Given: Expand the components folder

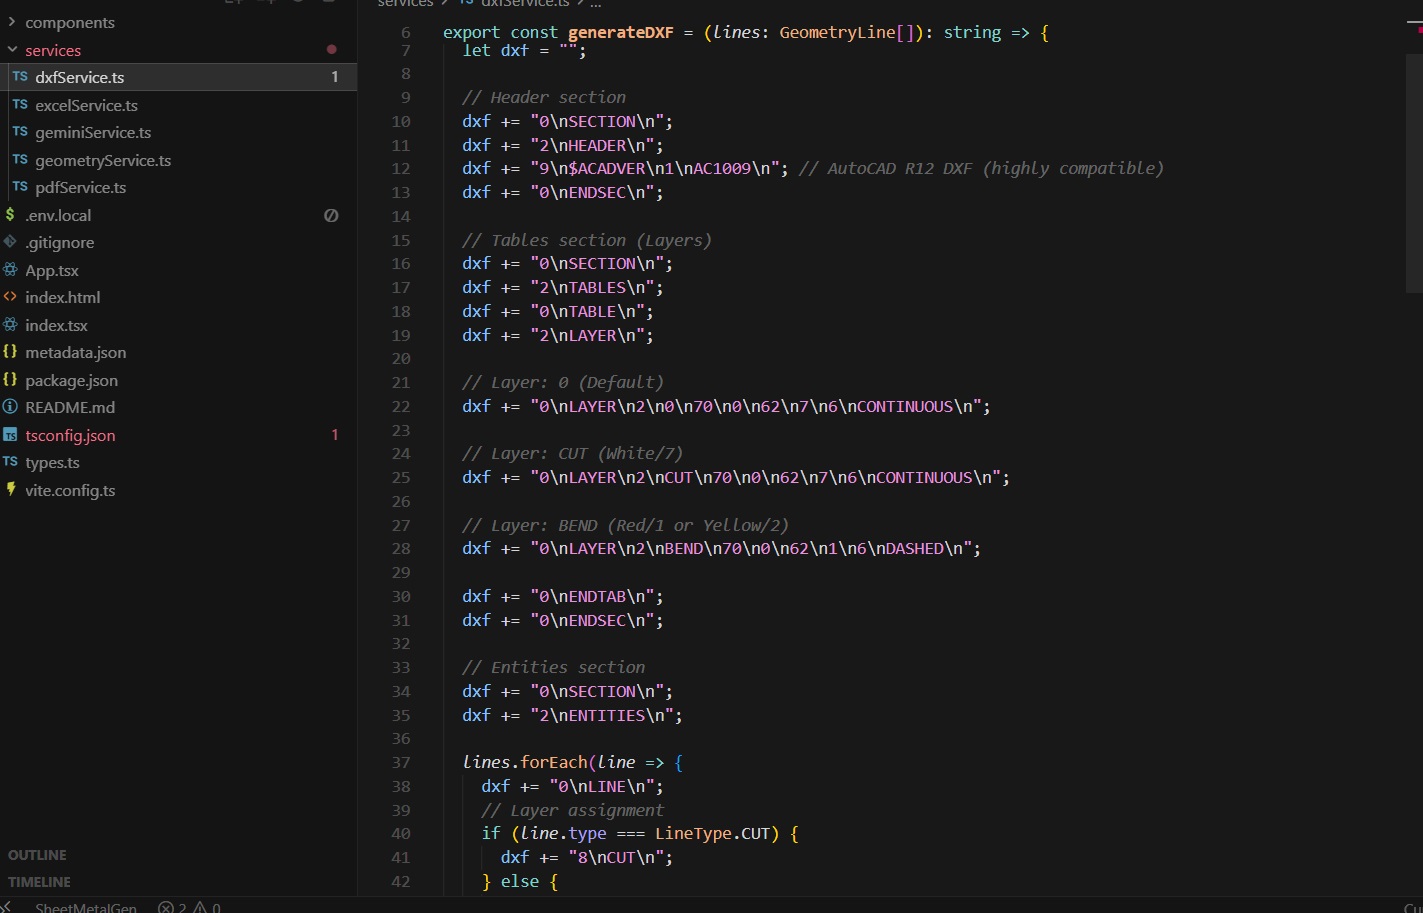Looking at the screenshot, I should coord(69,22).
